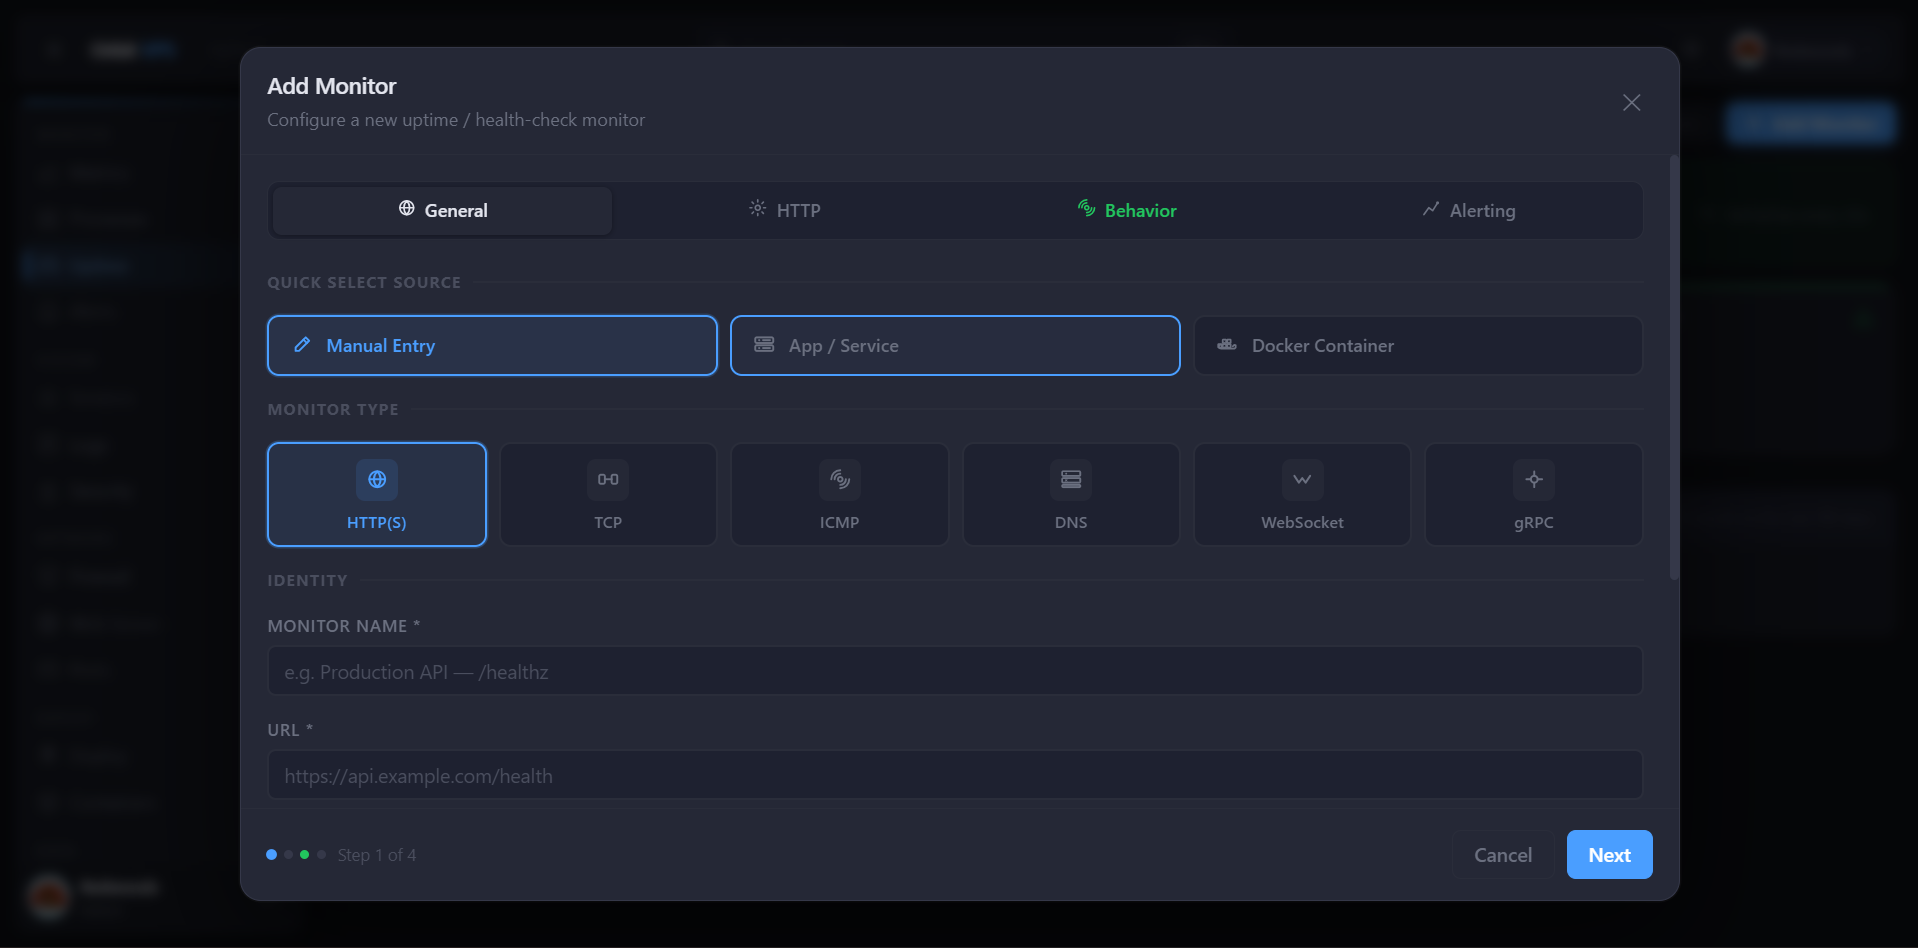Click the 'IDENTITY' section heading
The image size is (1918, 948).
click(307, 580)
